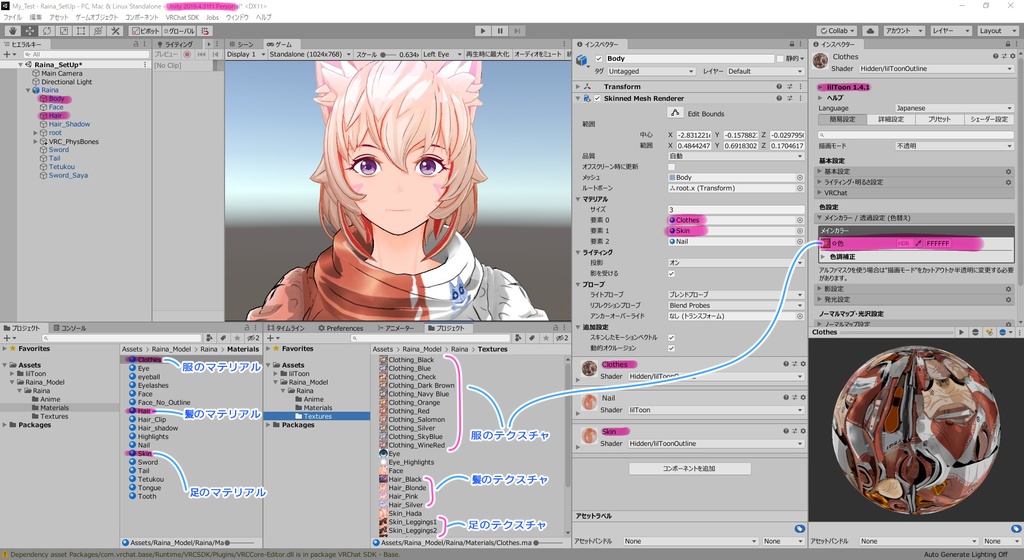Open the Tag dropdown showing Untagged
1024x560 pixels.
tap(650, 71)
